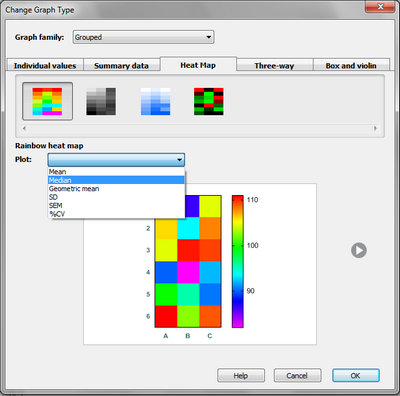
Task: Click the play arrow next to preview
Action: point(359,250)
